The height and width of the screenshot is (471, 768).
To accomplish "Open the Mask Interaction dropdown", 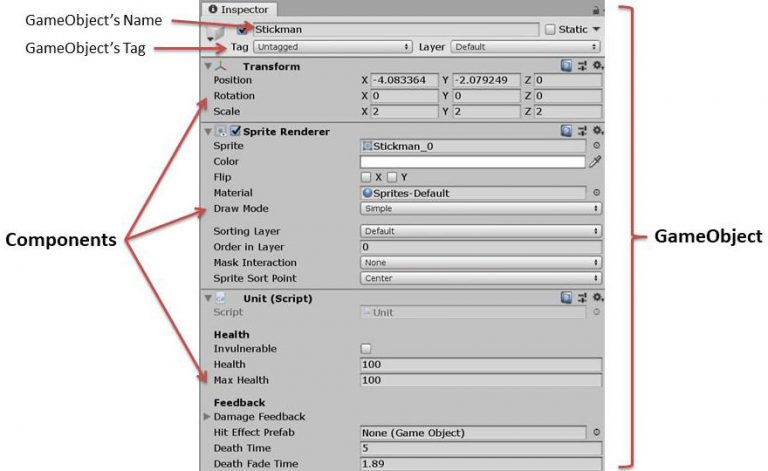I will pyautogui.click(x=480, y=262).
